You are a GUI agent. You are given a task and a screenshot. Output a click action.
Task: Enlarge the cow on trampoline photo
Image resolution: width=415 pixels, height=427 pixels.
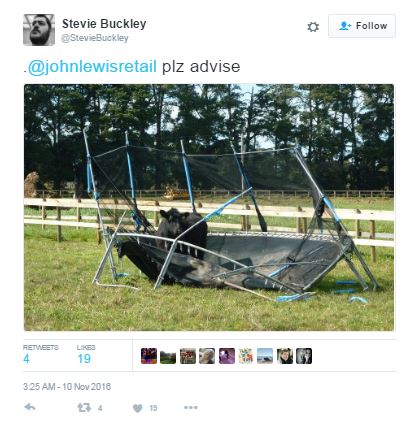click(x=209, y=207)
